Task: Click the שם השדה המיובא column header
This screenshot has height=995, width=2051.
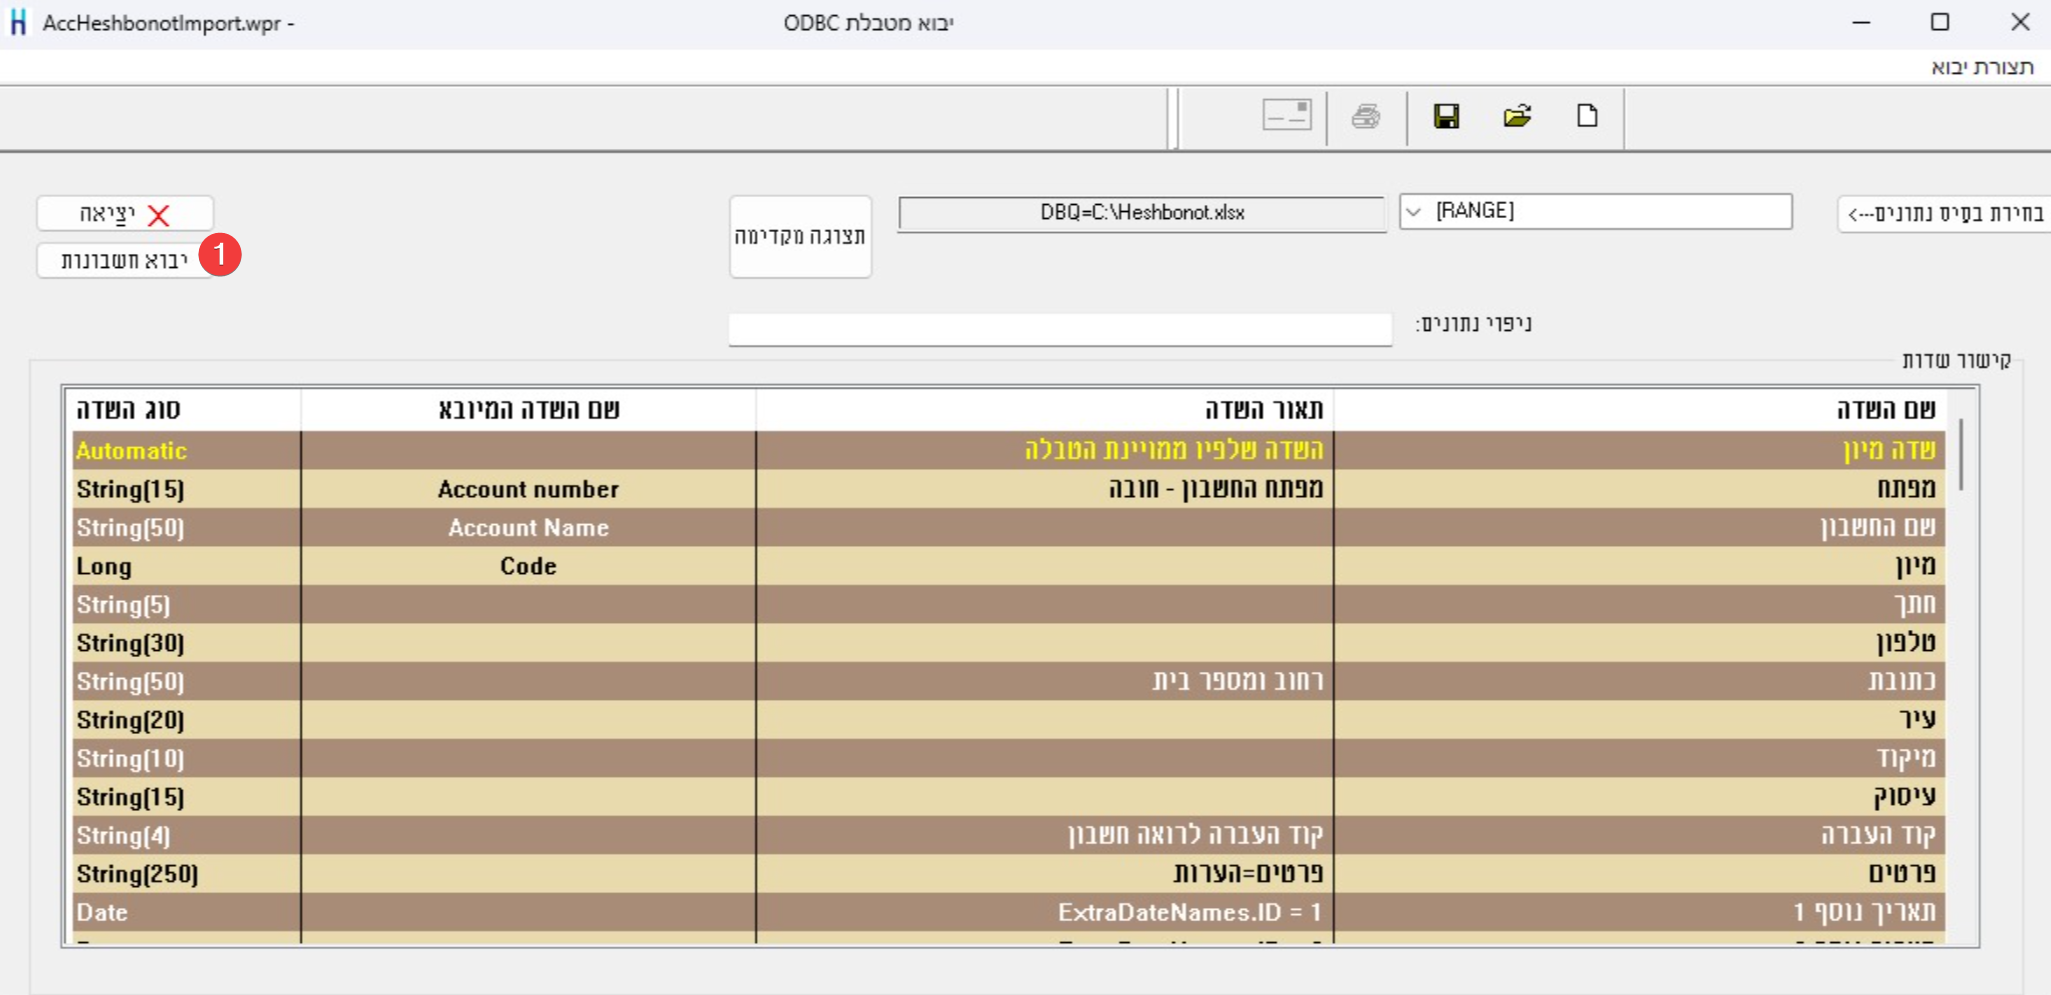Action: 528,409
